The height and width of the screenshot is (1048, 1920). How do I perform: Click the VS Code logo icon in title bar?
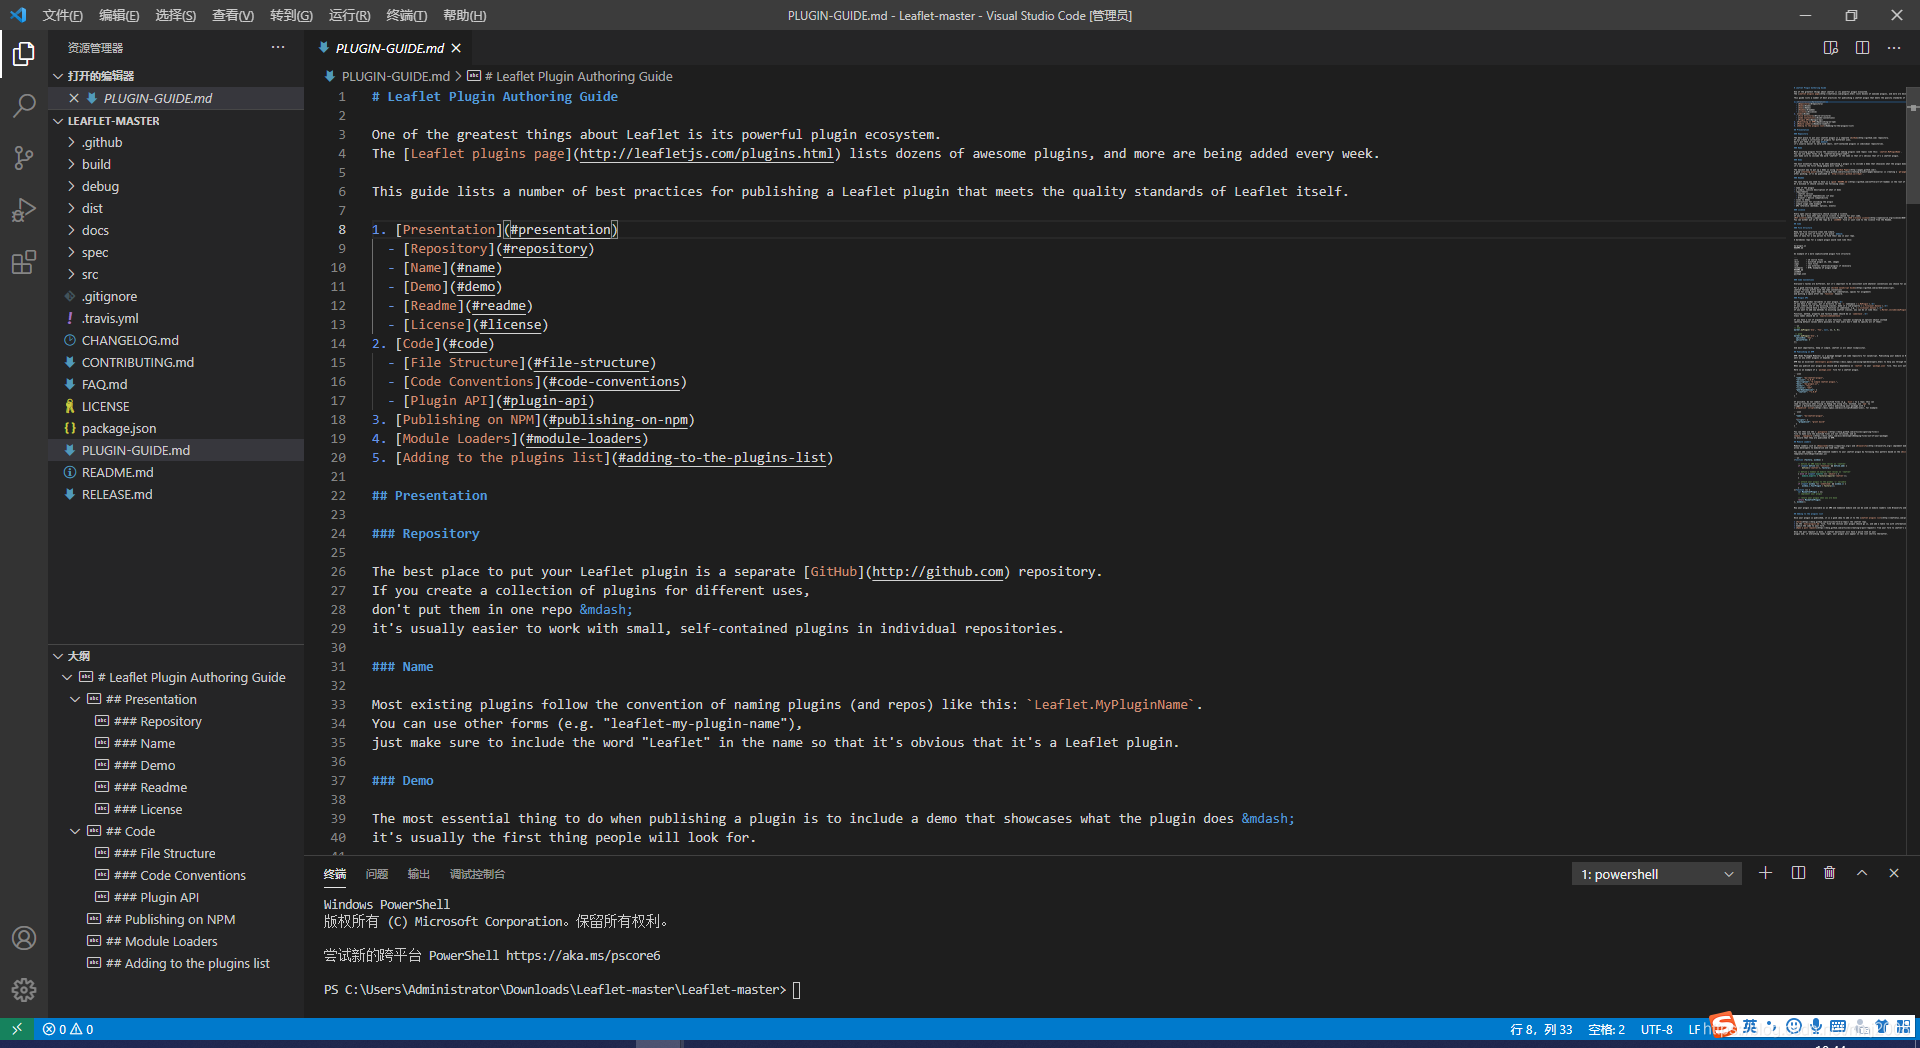(18, 15)
